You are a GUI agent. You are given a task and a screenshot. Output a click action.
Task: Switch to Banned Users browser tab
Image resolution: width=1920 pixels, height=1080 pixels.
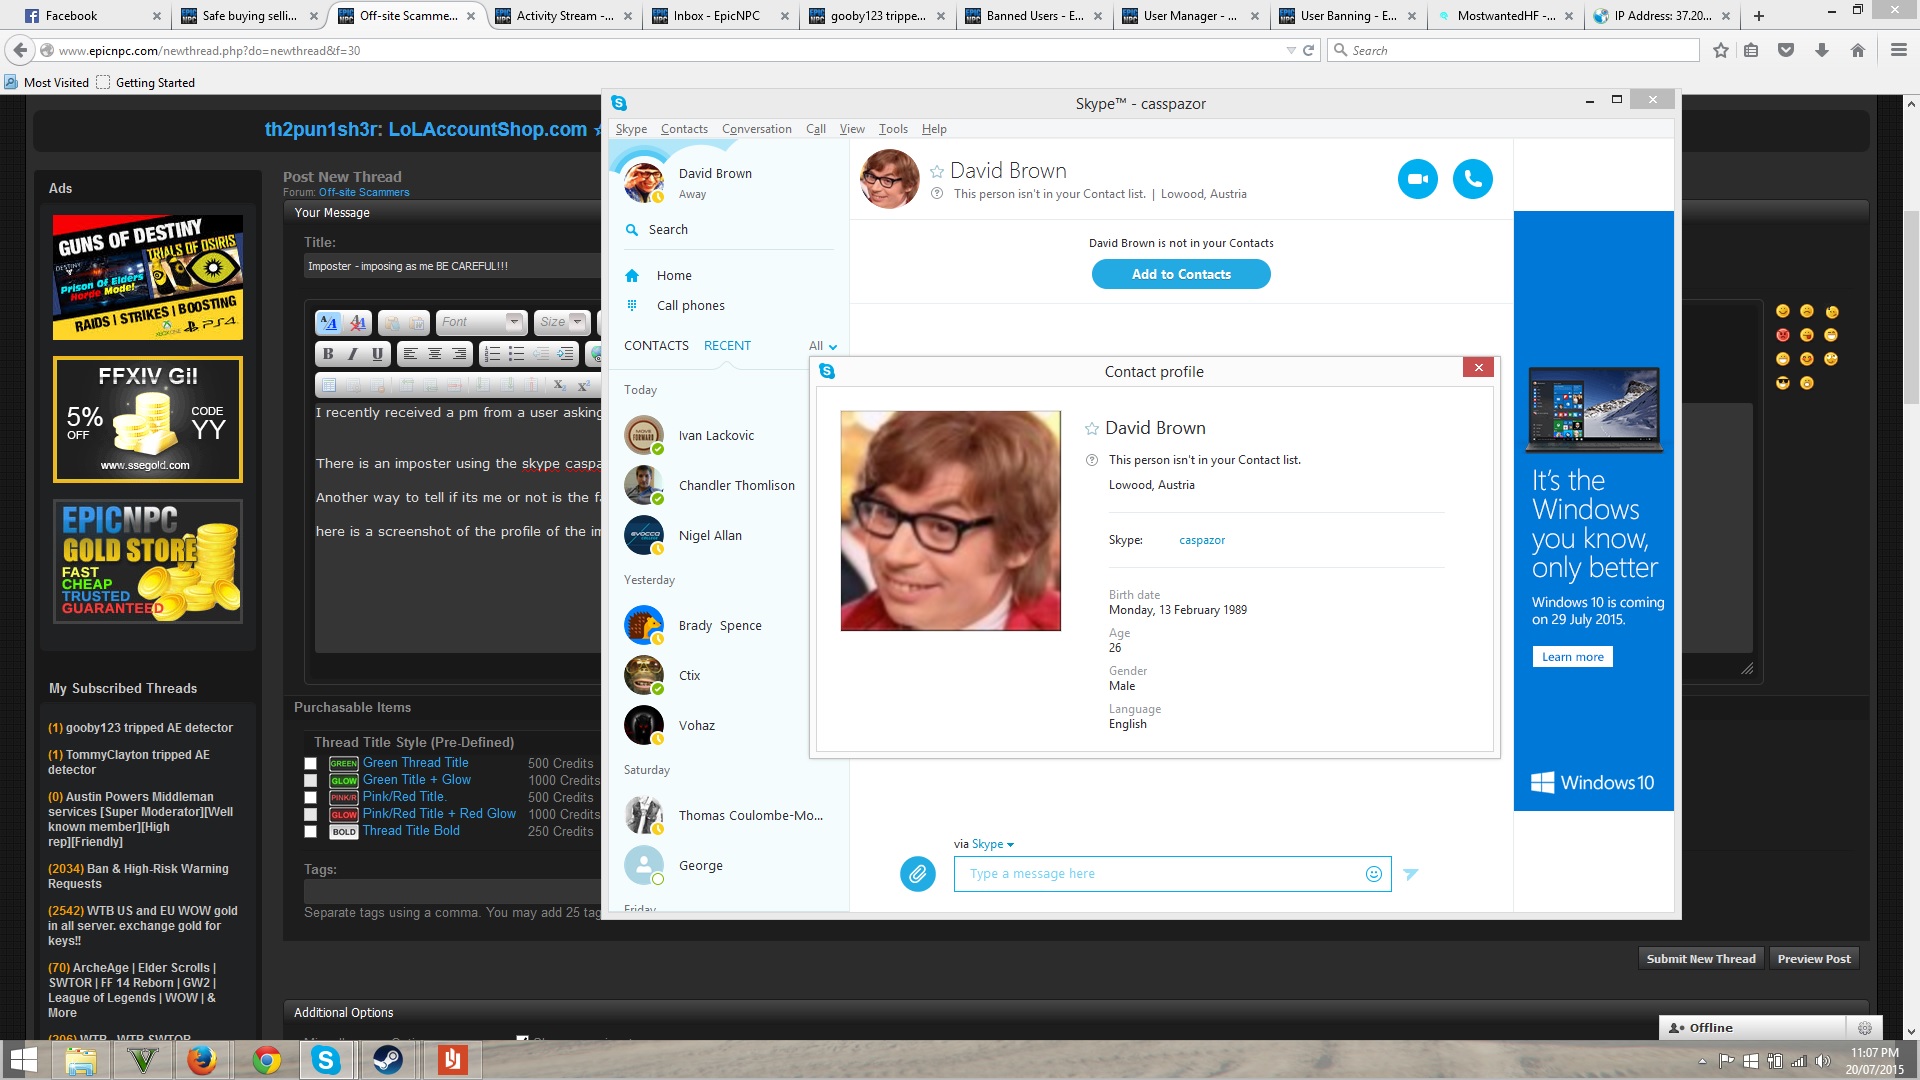1033,15
